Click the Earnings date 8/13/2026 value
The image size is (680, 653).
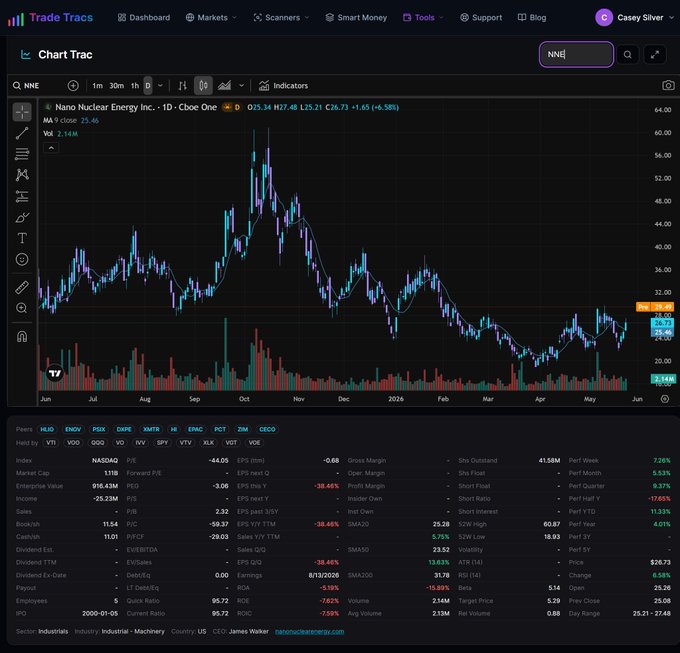pyautogui.click(x=324, y=575)
